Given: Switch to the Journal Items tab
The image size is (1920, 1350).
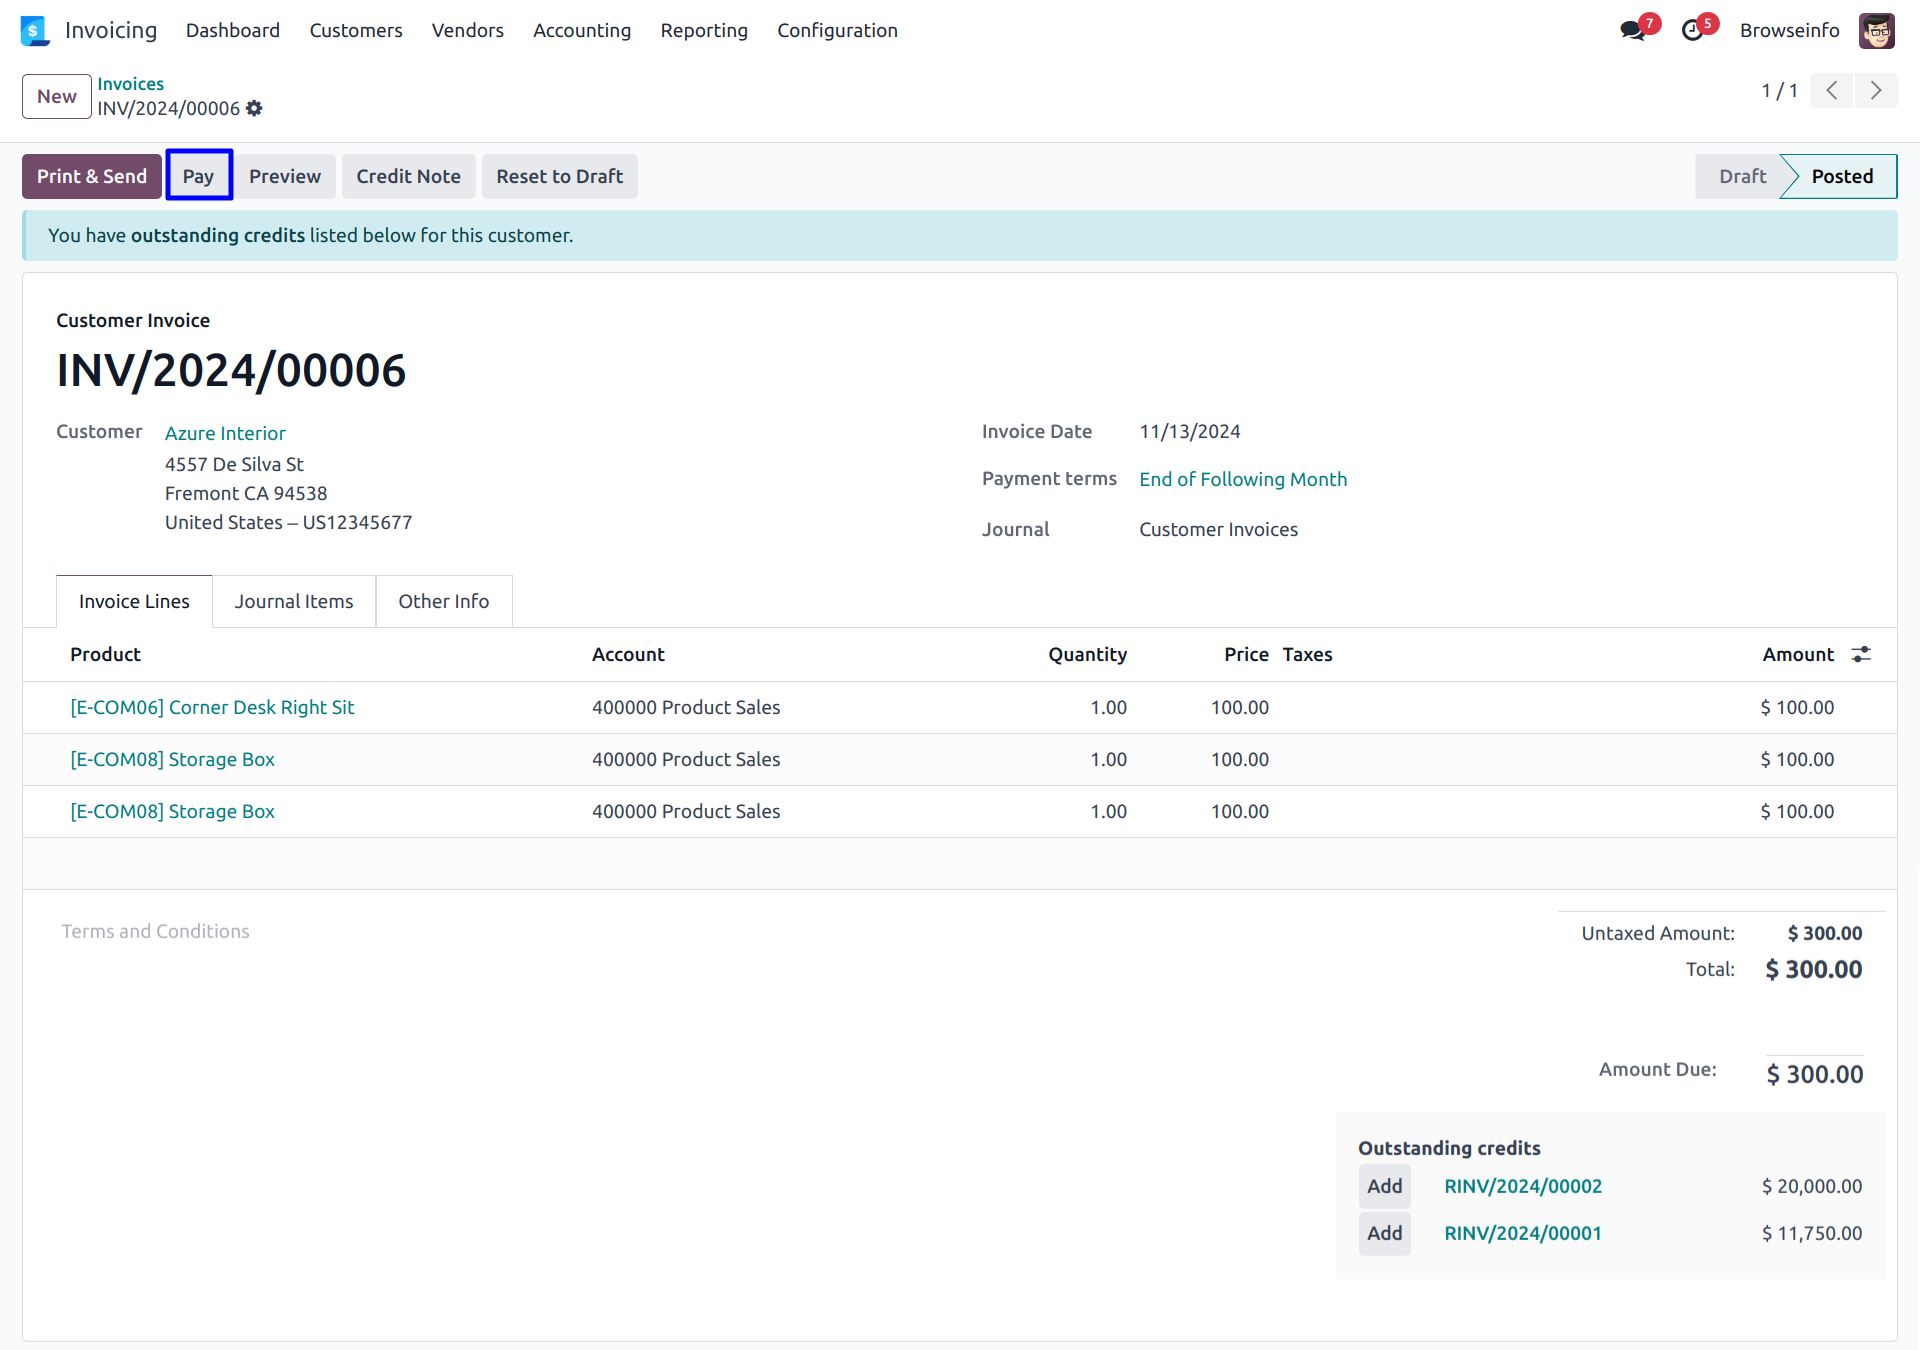Looking at the screenshot, I should coord(294,601).
